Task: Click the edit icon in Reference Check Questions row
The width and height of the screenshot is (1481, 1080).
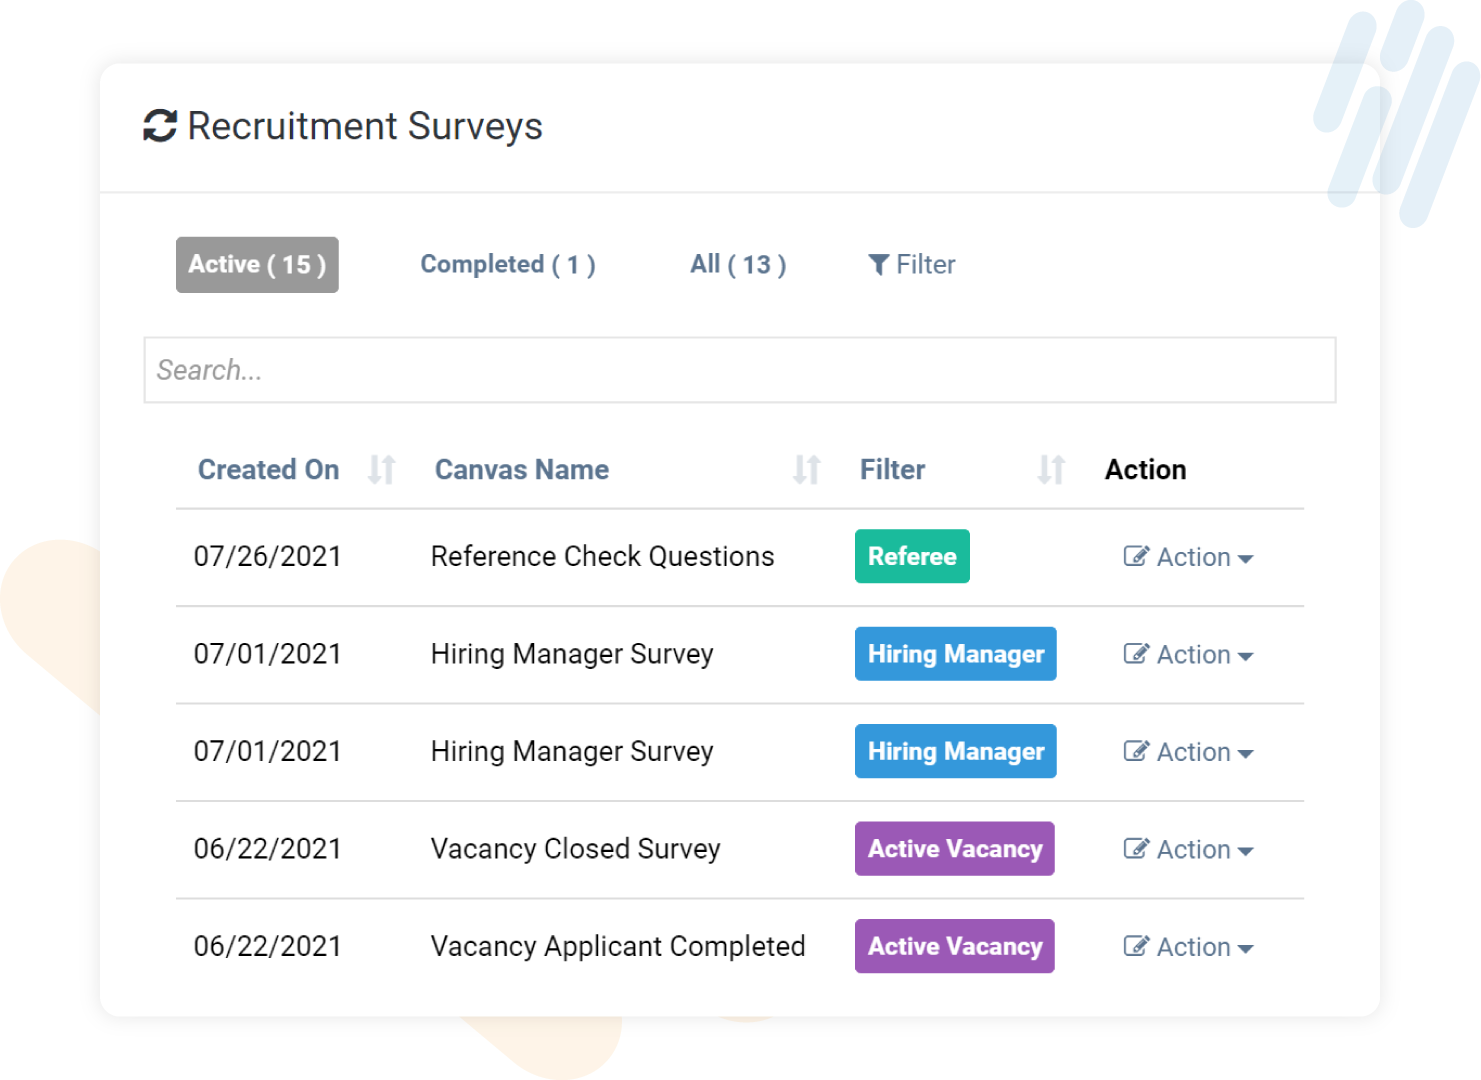Action: click(x=1136, y=556)
